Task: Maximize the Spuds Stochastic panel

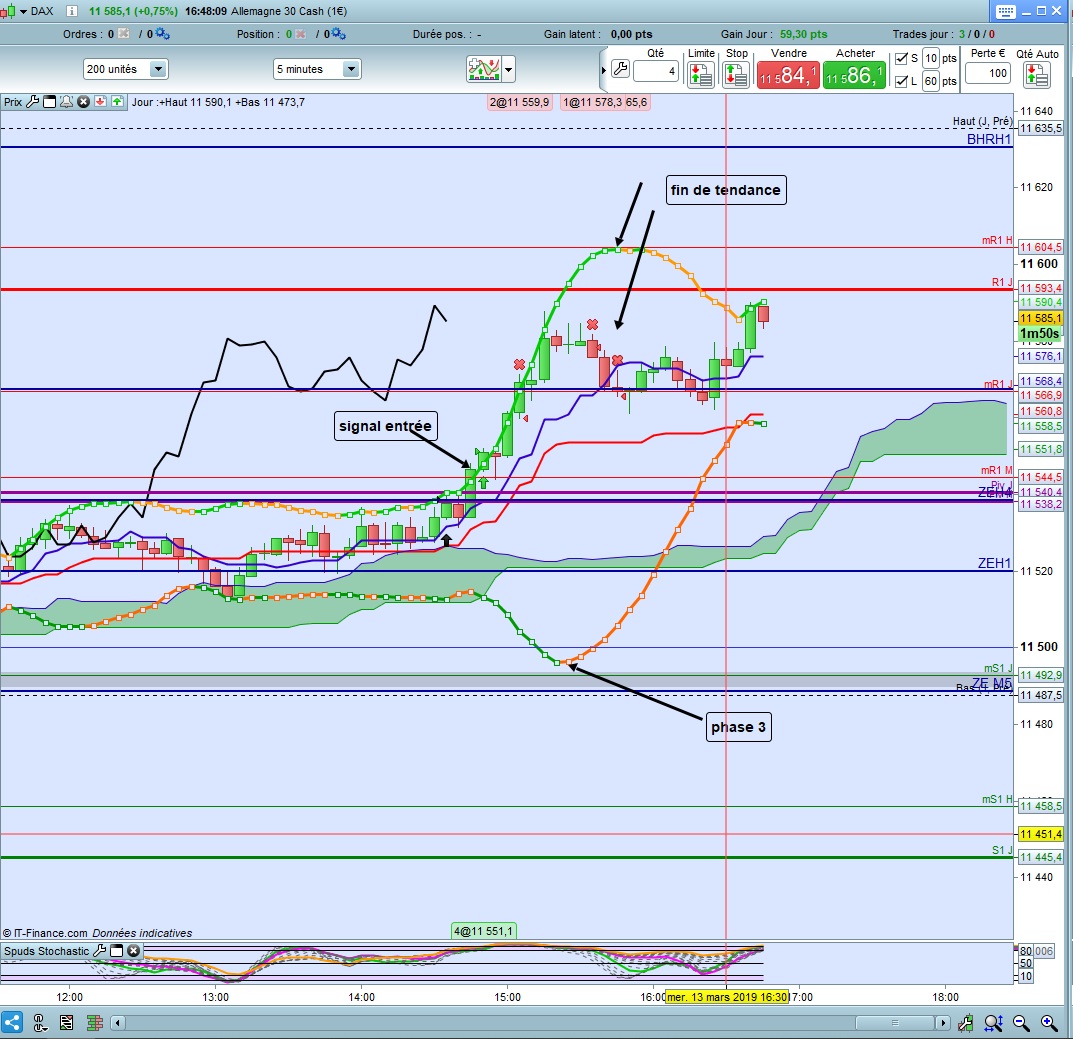Action: click(x=116, y=951)
